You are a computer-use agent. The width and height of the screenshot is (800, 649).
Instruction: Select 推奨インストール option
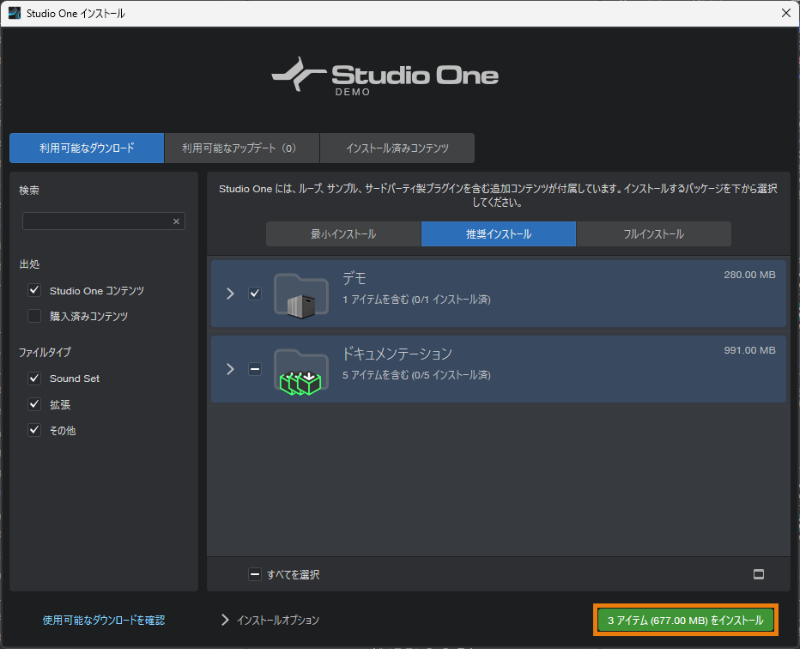[498, 234]
